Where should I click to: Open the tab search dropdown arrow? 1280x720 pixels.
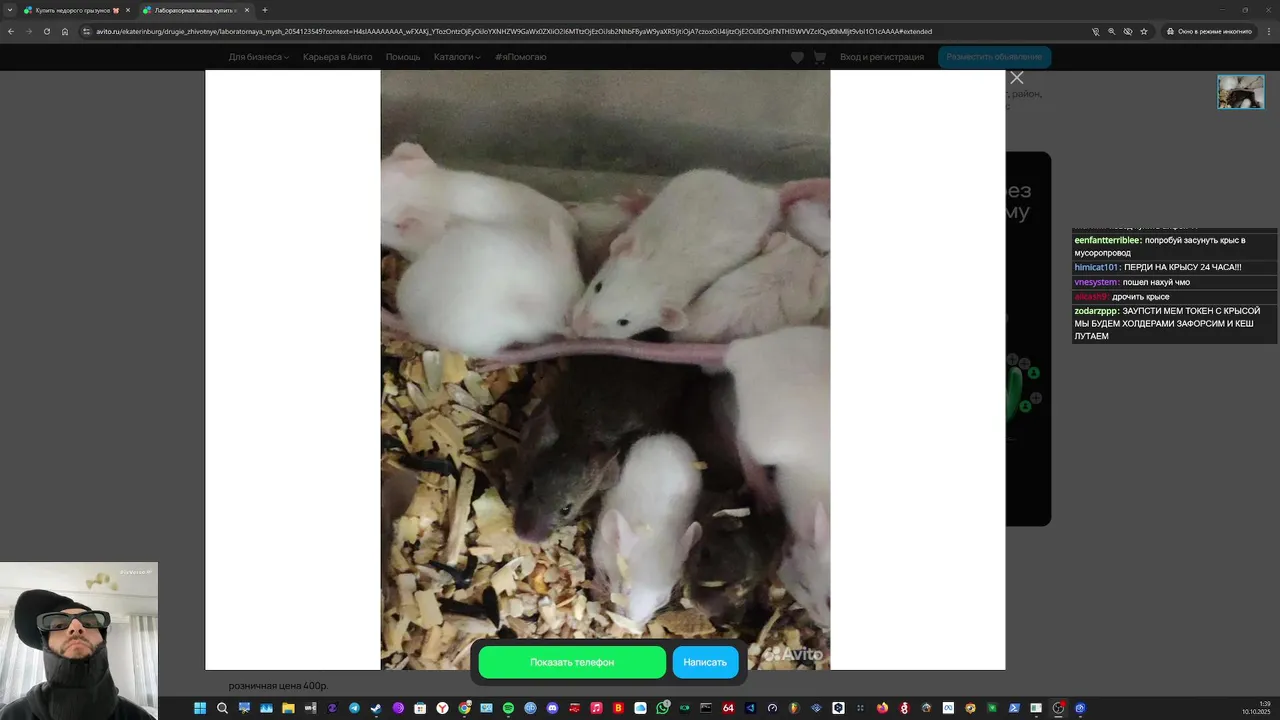click(x=10, y=10)
